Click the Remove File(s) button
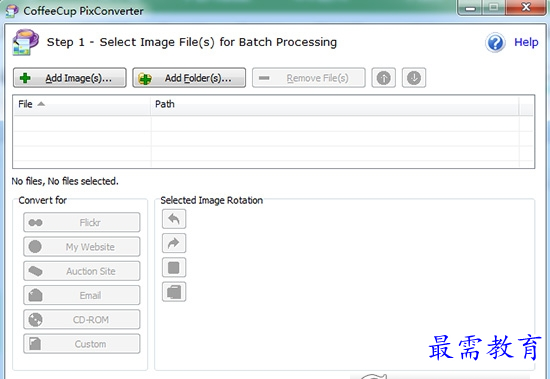Viewport: 550px width, 379px height. [309, 78]
